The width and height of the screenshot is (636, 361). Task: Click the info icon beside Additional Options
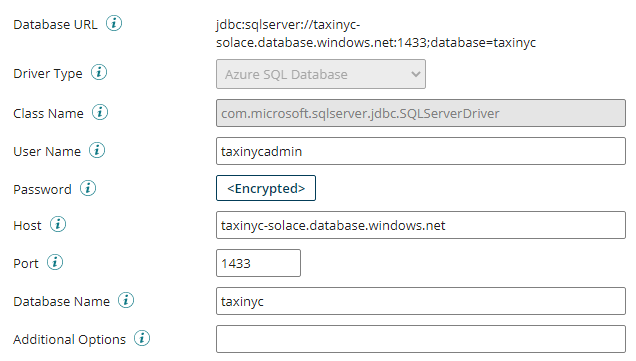point(142,338)
